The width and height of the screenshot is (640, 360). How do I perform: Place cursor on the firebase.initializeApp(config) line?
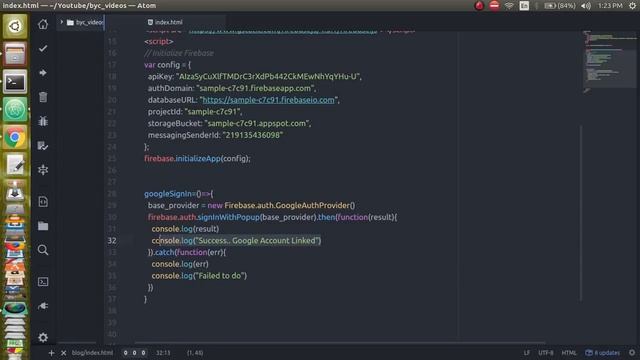[x=197, y=158]
